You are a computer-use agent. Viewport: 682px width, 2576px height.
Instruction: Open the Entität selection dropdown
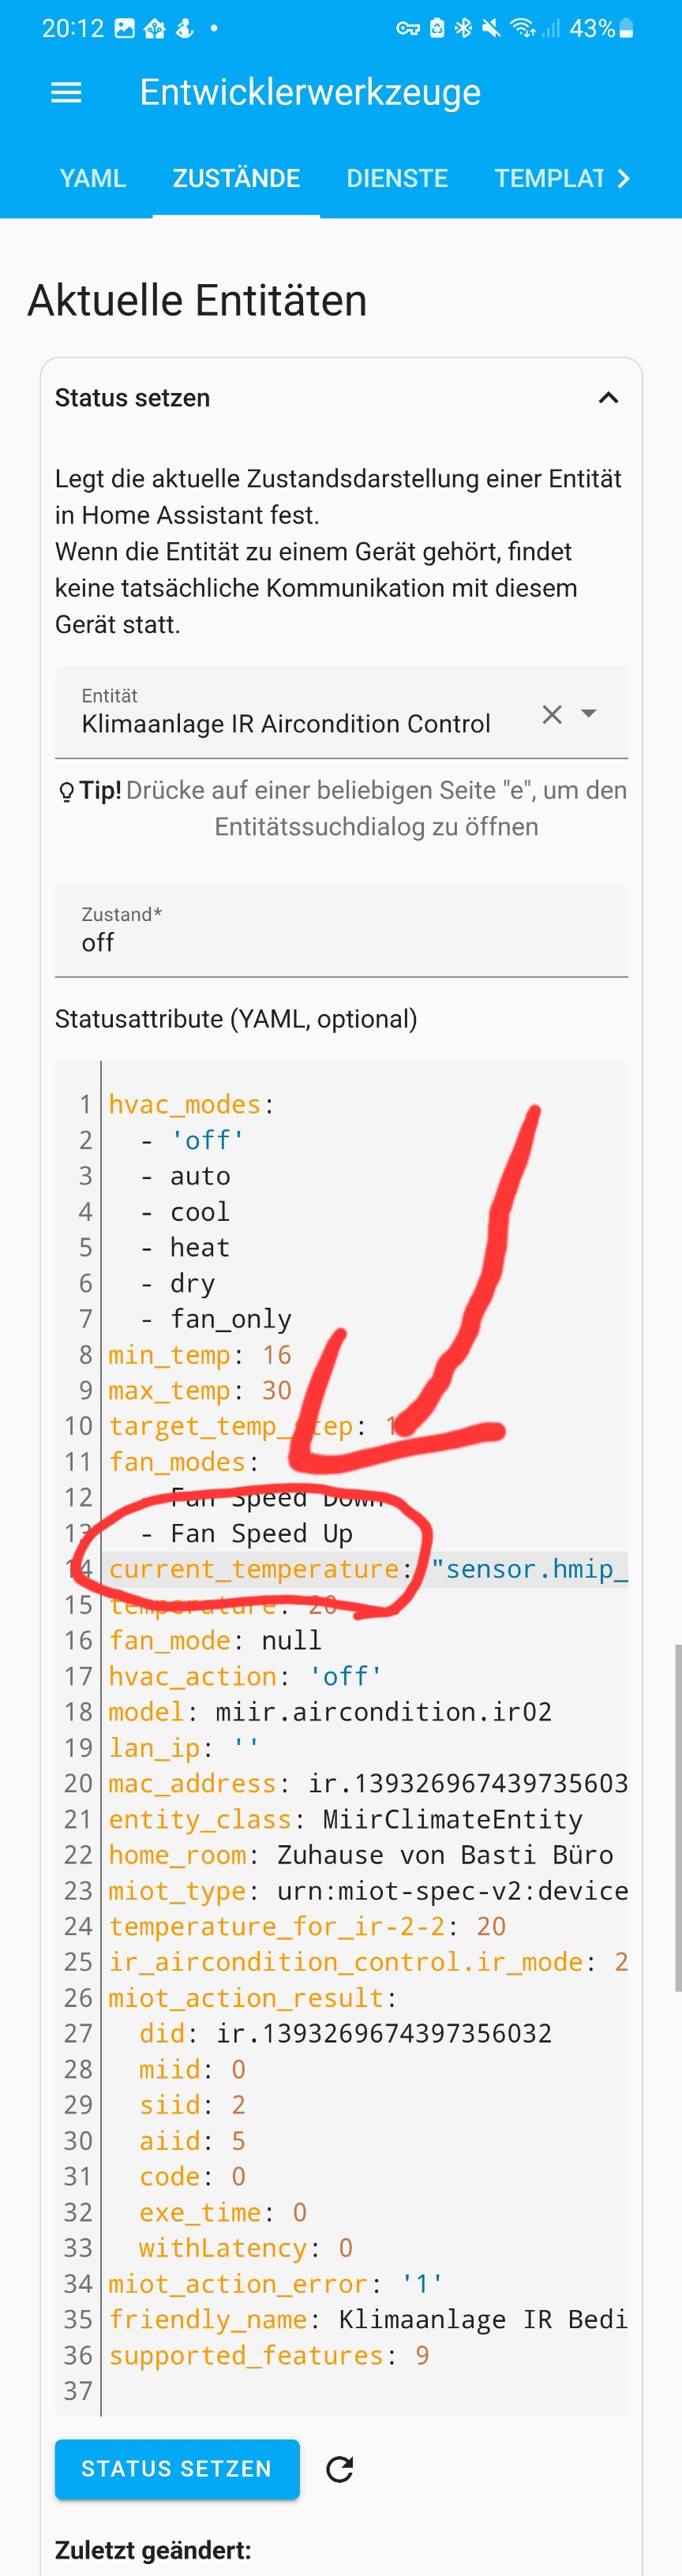coord(589,714)
